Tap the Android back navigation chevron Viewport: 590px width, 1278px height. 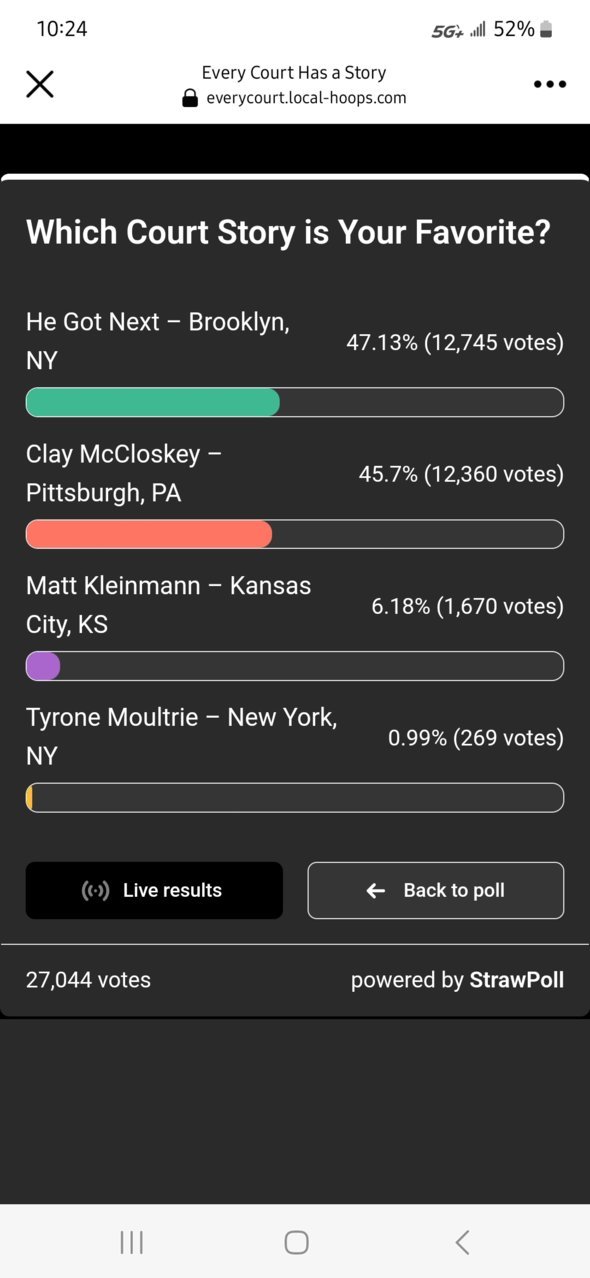[462, 1242]
